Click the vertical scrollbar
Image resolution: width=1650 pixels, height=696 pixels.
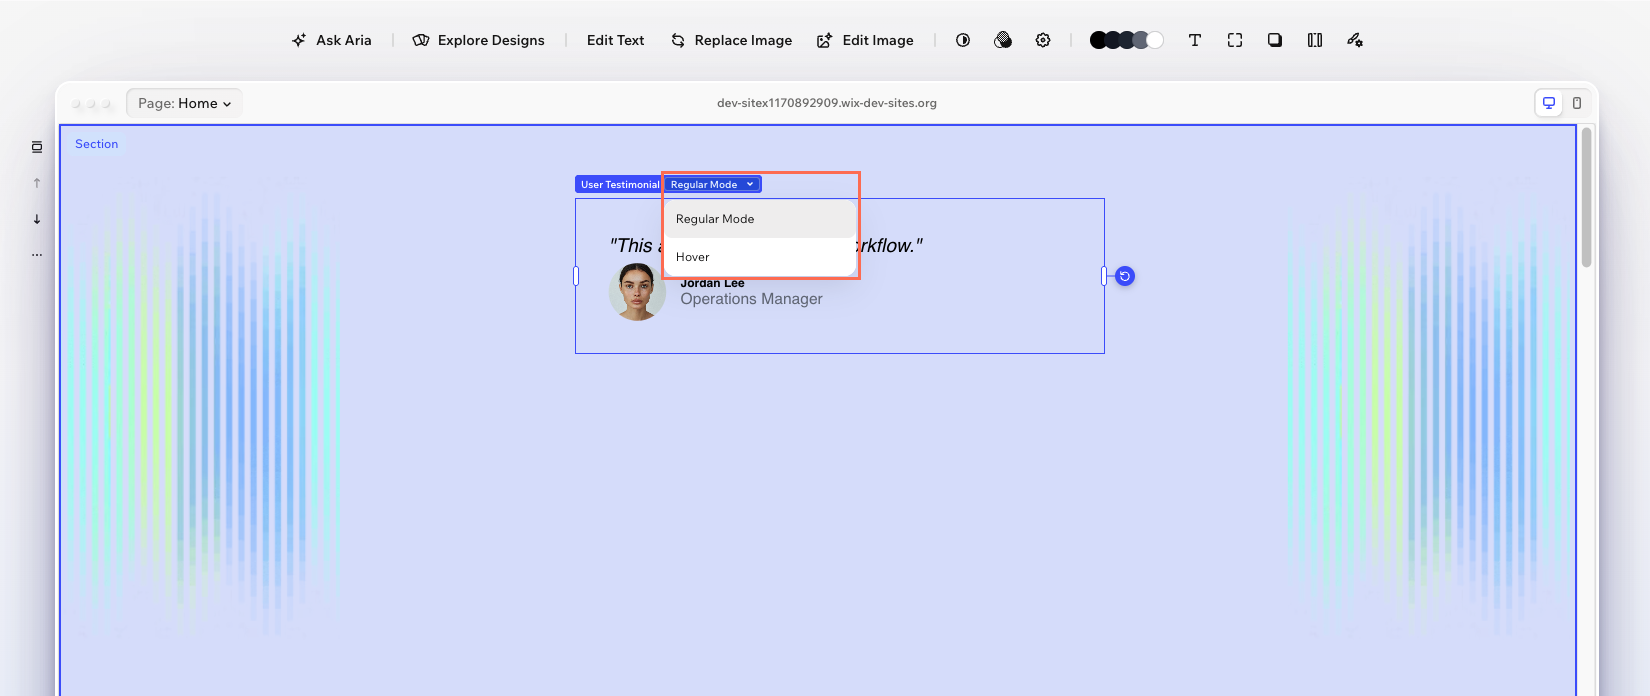click(x=1587, y=198)
